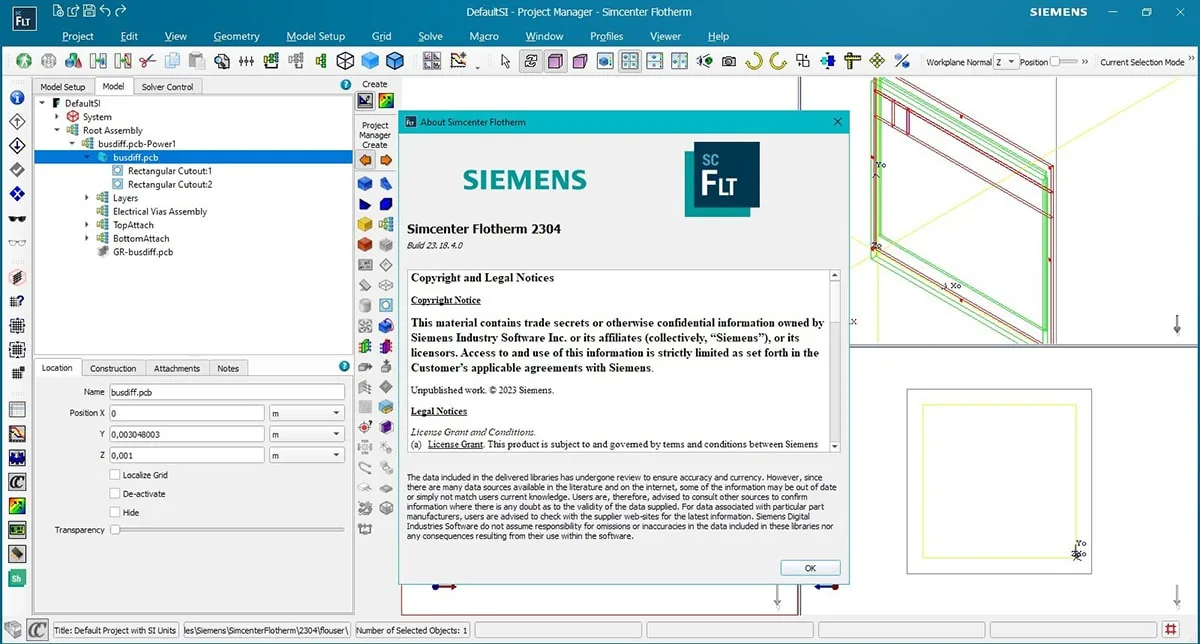Select the arrow pointer selection tool
Screen dimensions: 1200x644
(x=505, y=62)
